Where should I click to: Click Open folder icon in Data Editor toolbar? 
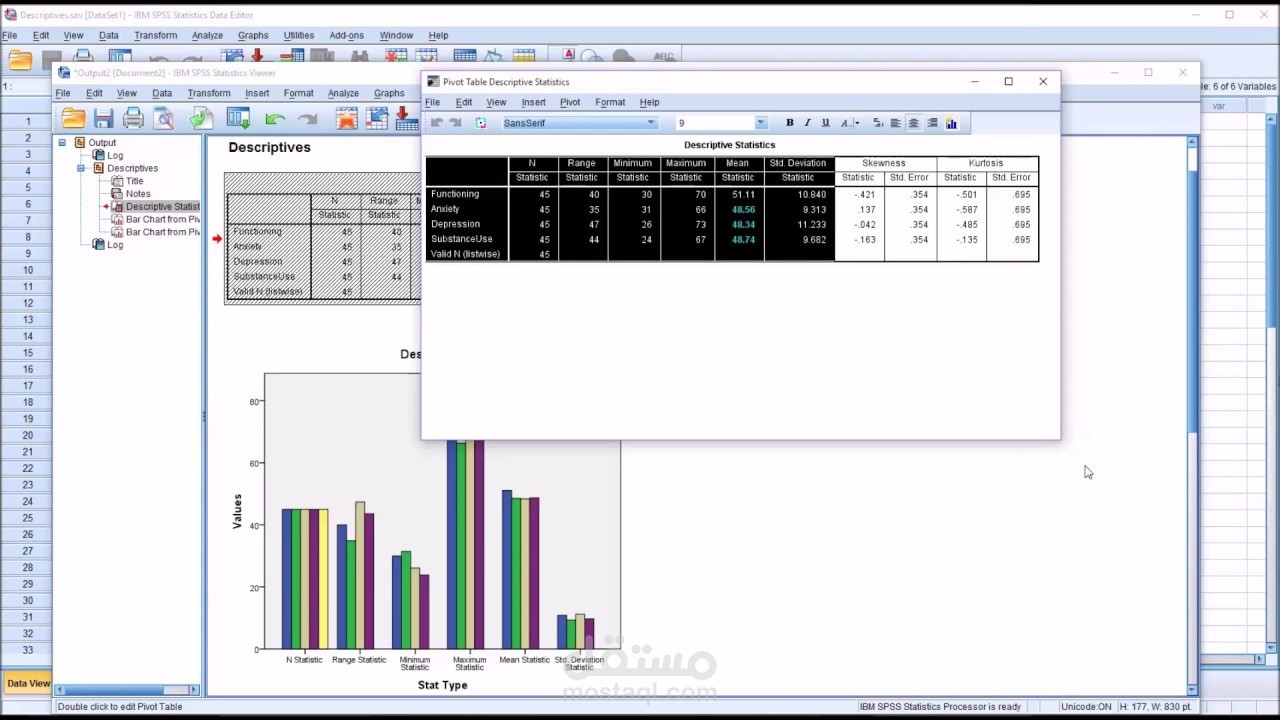[20, 60]
